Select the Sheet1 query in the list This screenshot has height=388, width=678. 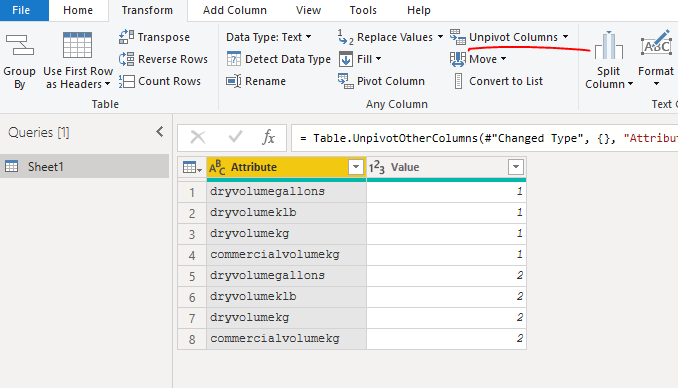[84, 167]
